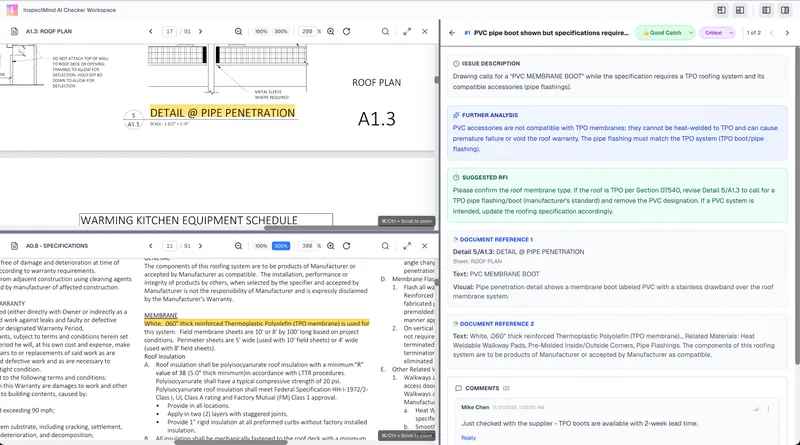Click the MEMBRANE heading in specifications

coord(161,315)
